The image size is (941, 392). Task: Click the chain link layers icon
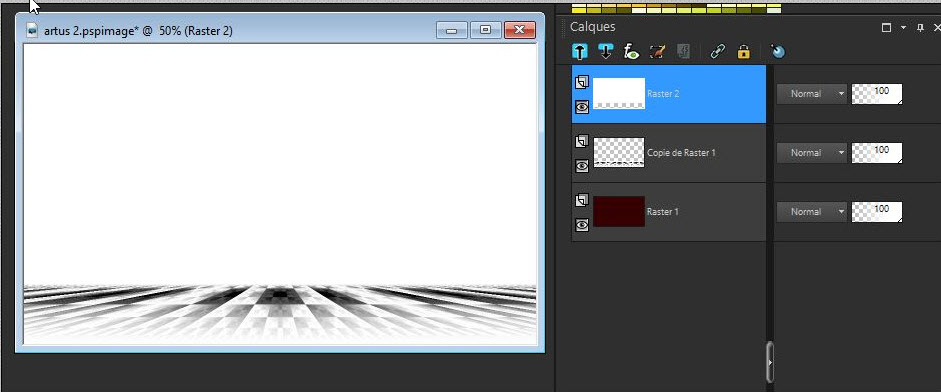[x=717, y=52]
